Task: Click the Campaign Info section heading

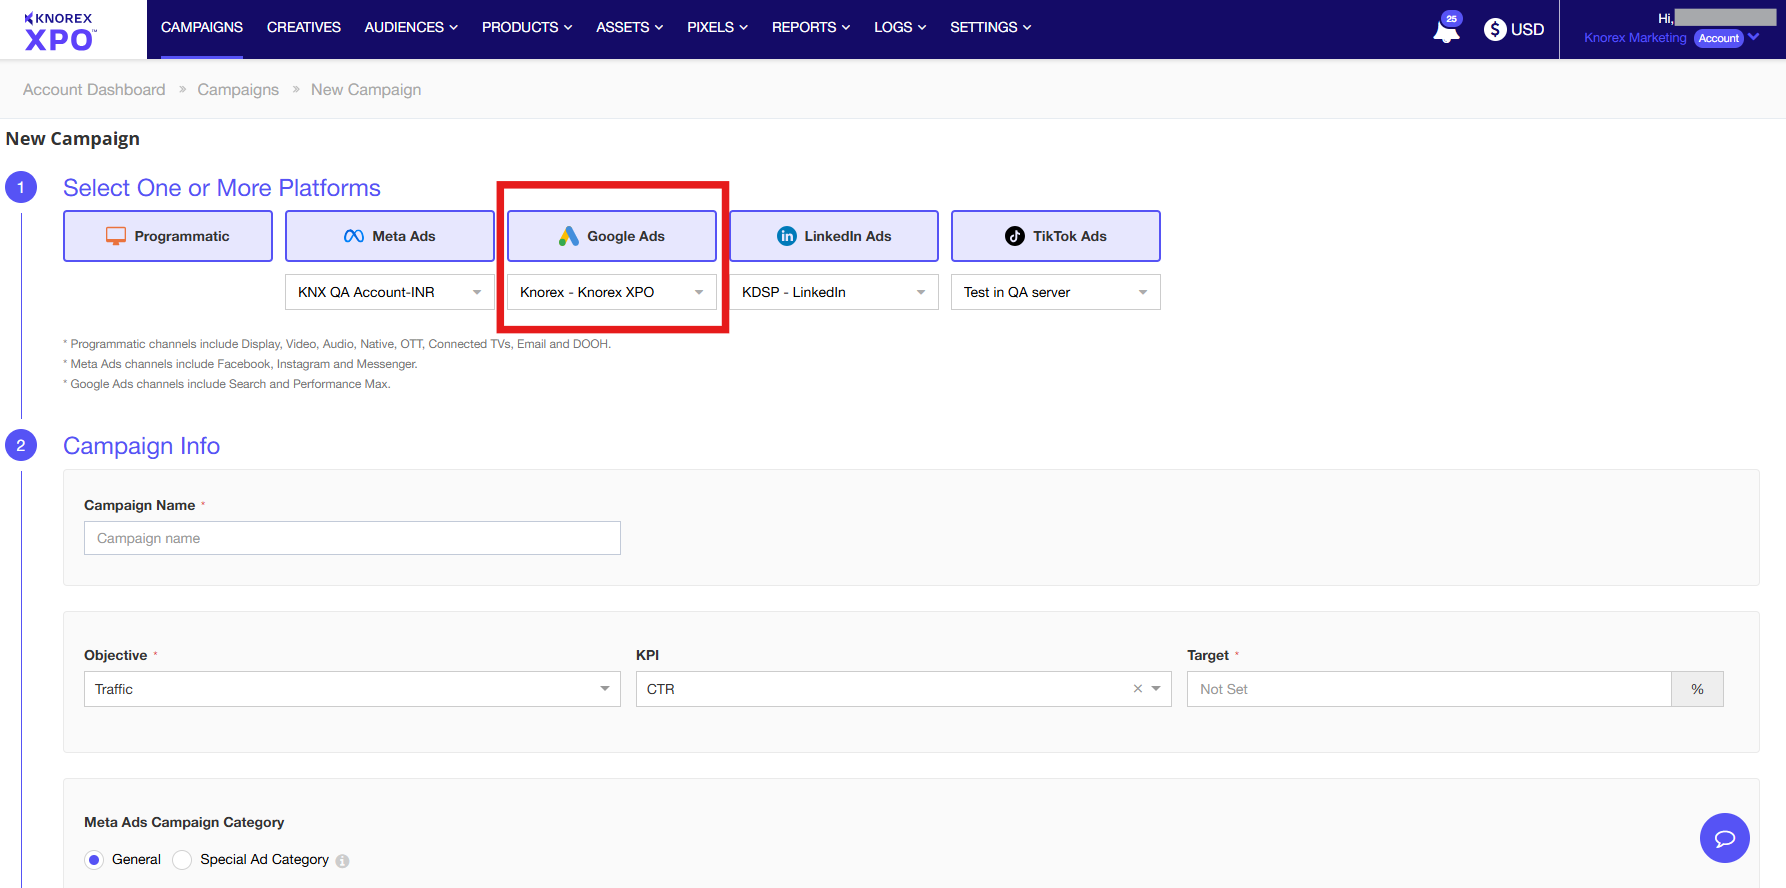Action: [142, 446]
